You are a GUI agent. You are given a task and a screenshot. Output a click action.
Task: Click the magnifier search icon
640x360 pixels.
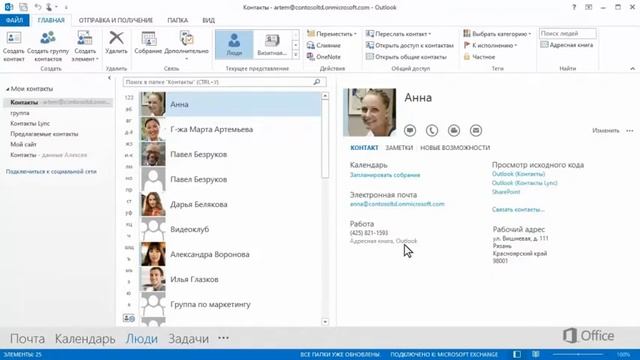tap(317, 82)
